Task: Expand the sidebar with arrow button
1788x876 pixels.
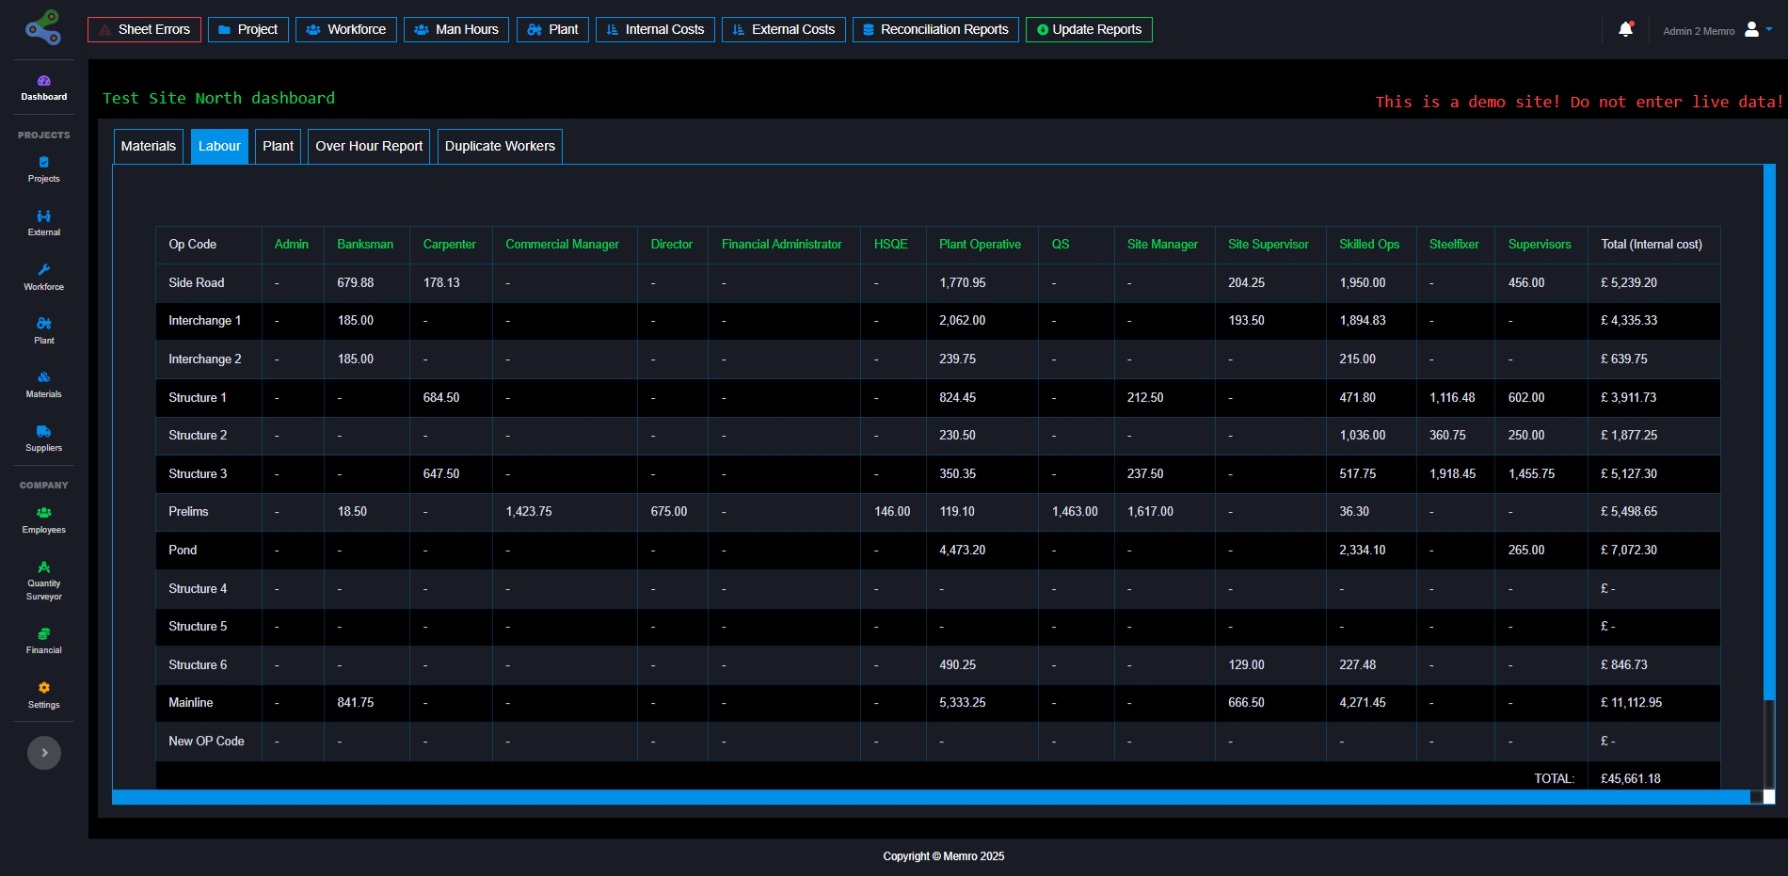Action: (x=44, y=753)
